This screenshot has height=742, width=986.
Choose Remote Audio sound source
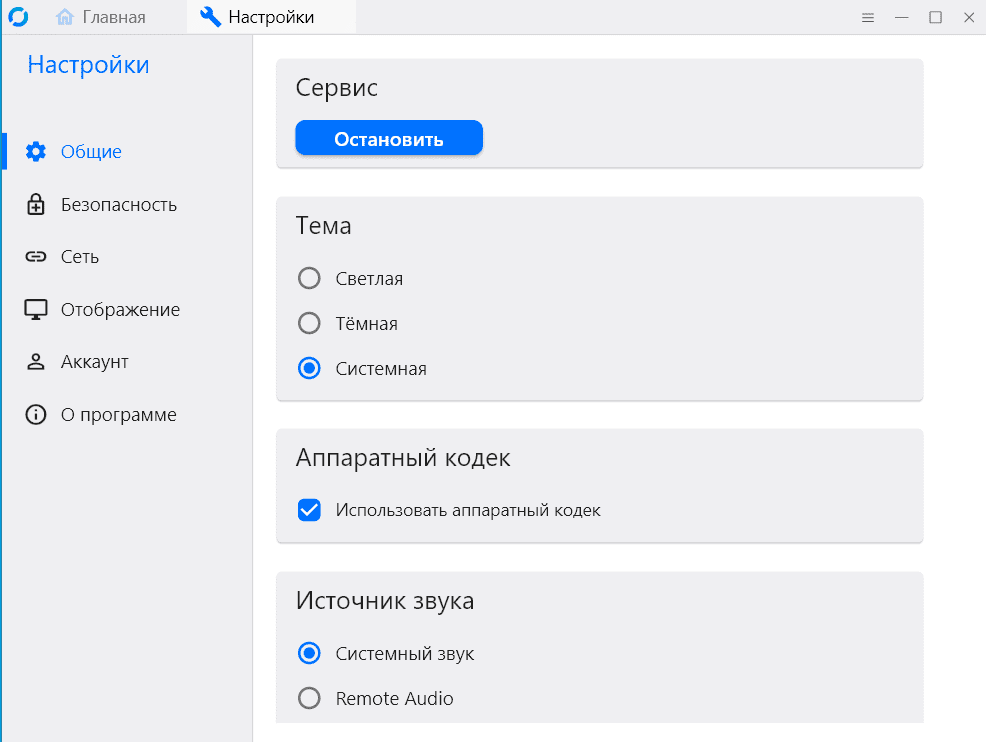click(310, 698)
